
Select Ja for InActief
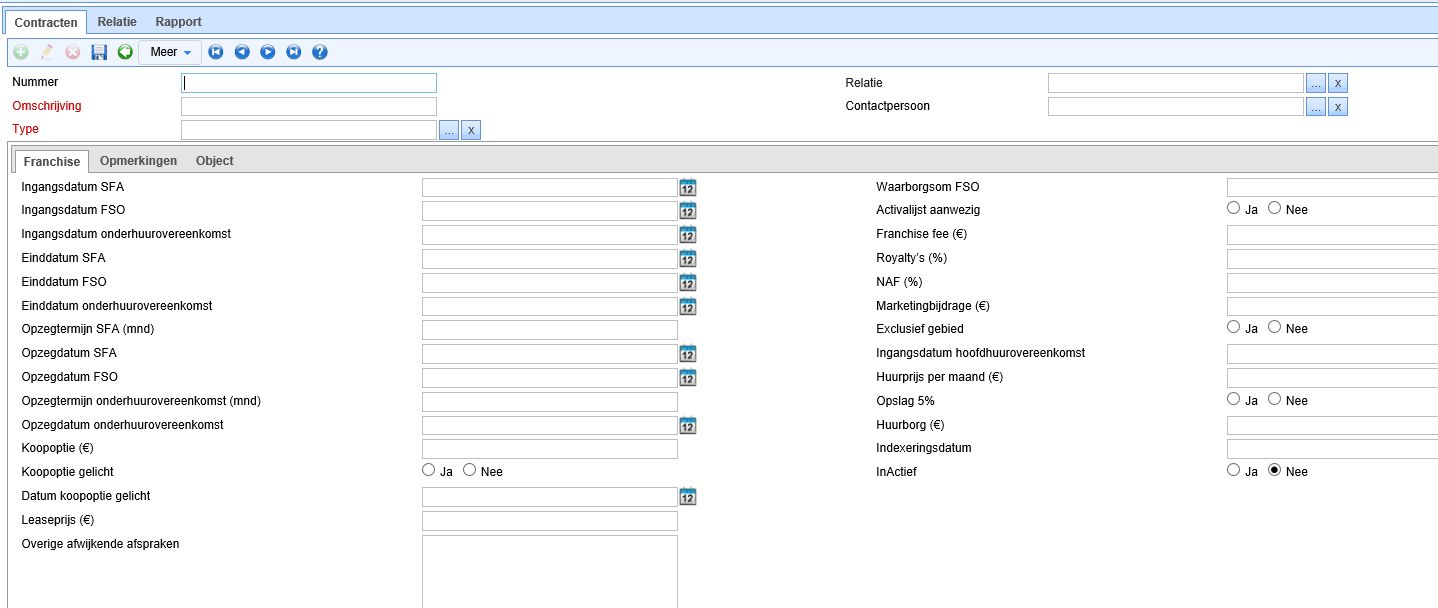tap(1233, 470)
